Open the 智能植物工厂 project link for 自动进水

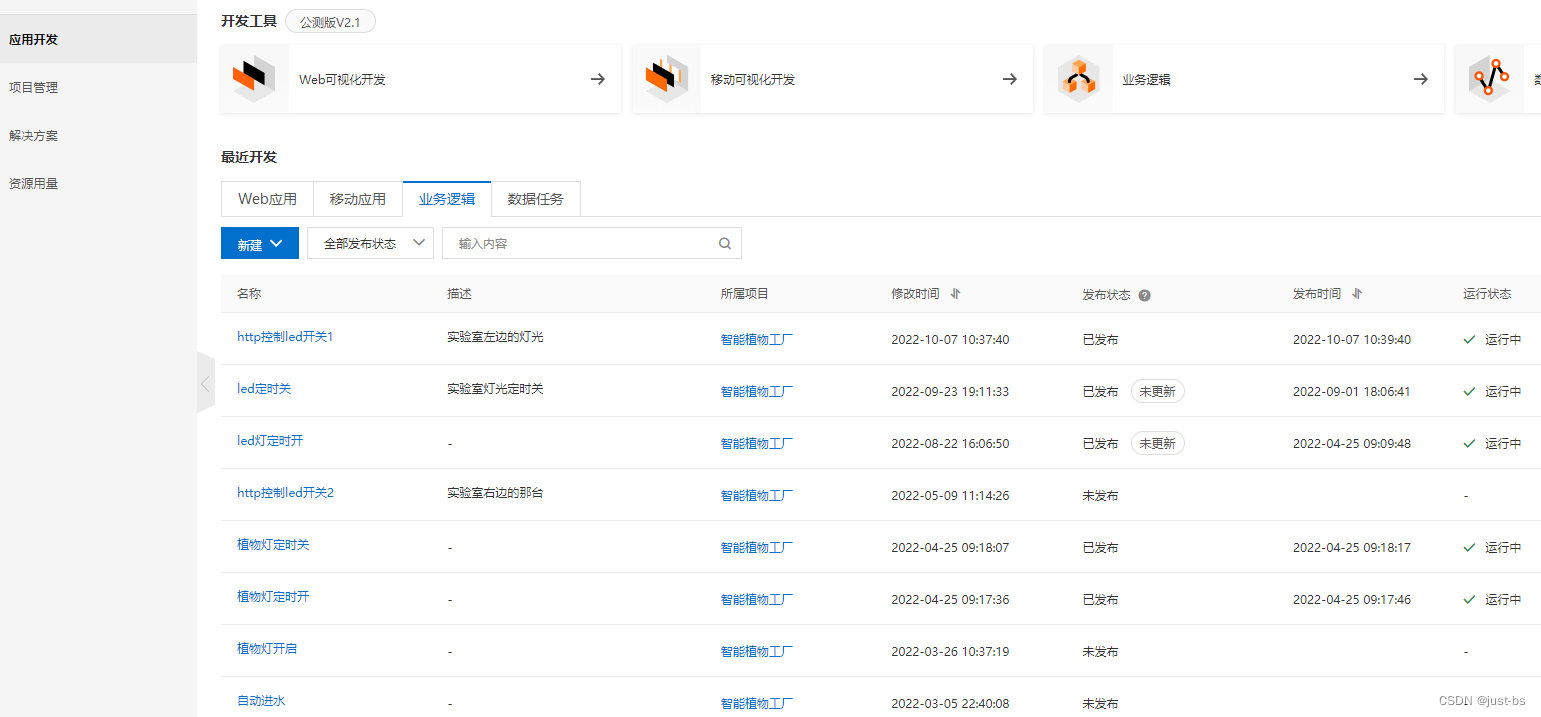[x=756, y=703]
